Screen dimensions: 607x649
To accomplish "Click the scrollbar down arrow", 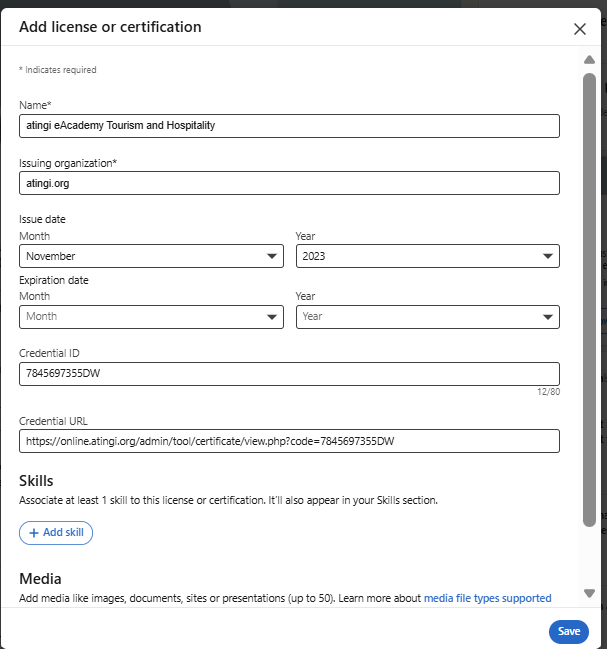I will (589, 594).
